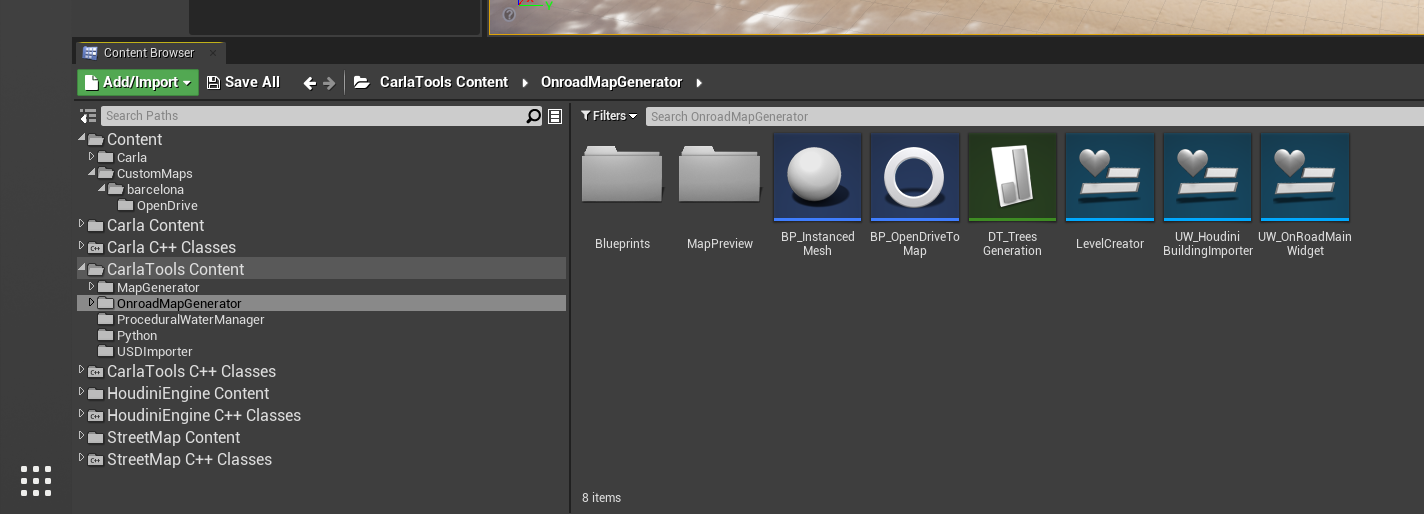Go back in Content Browser history
This screenshot has height=514, width=1424.
(309, 83)
